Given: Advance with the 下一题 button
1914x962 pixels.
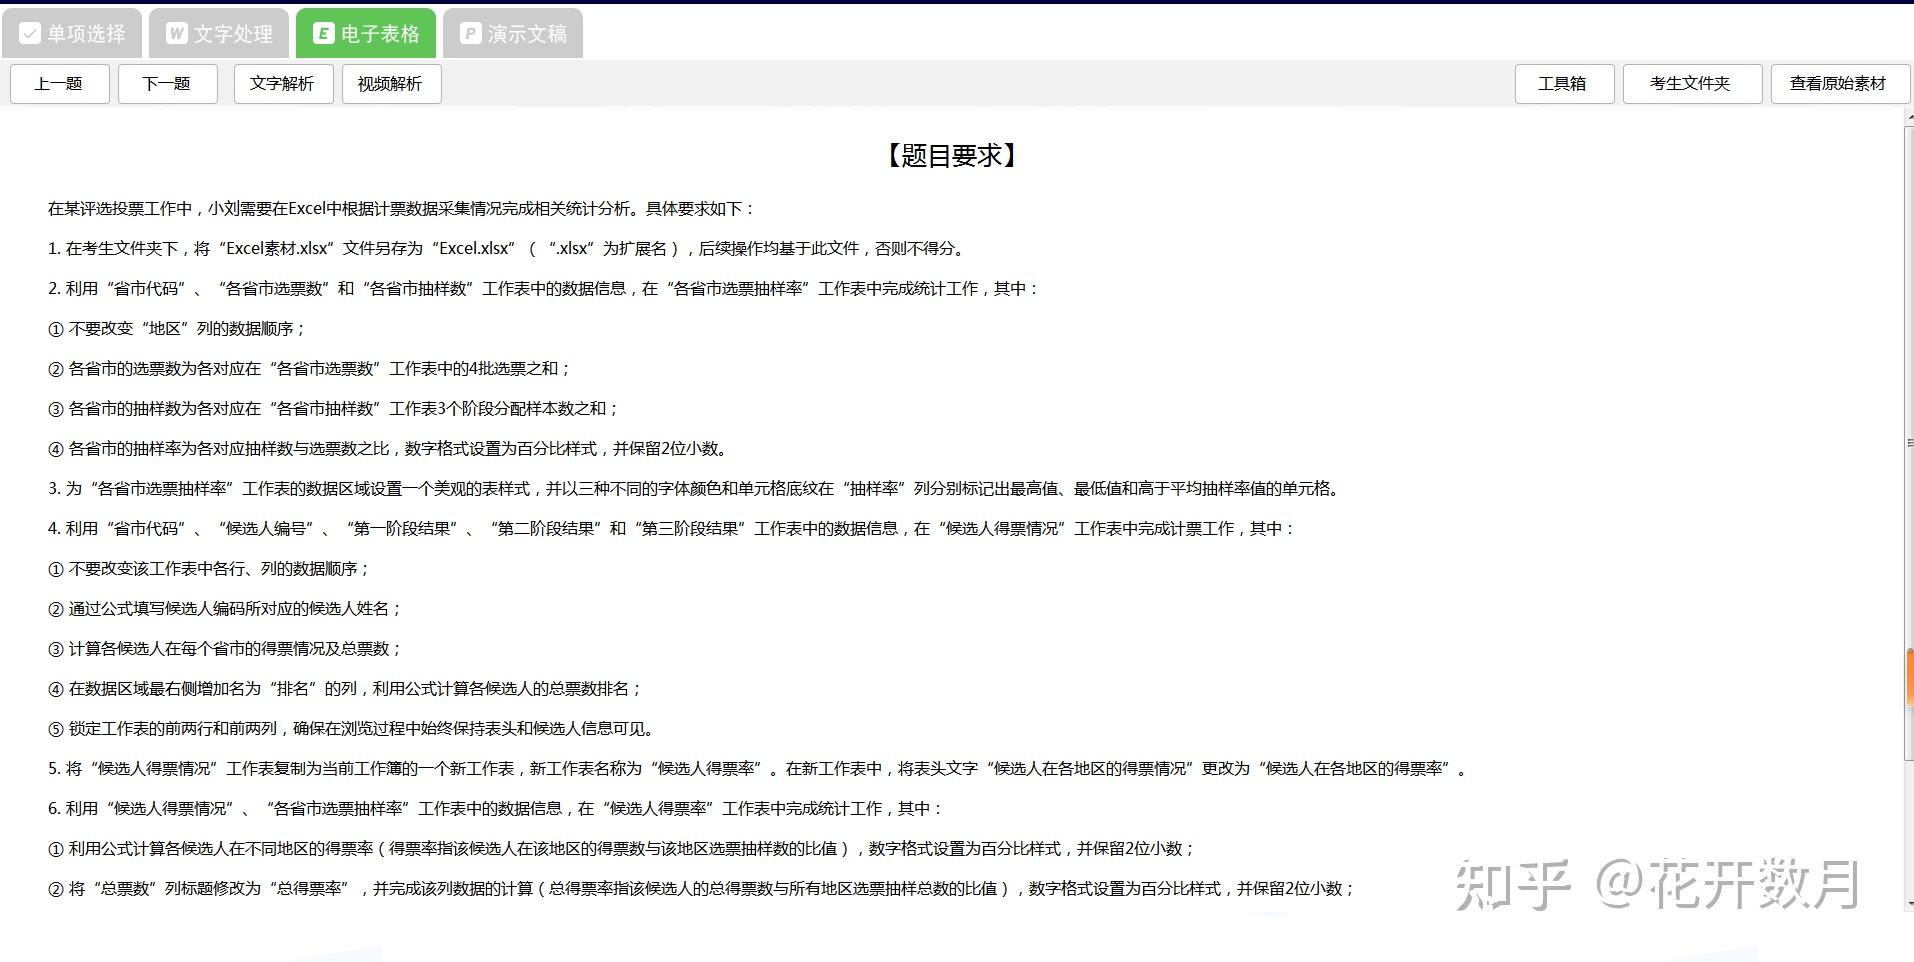Looking at the screenshot, I should 168,84.
